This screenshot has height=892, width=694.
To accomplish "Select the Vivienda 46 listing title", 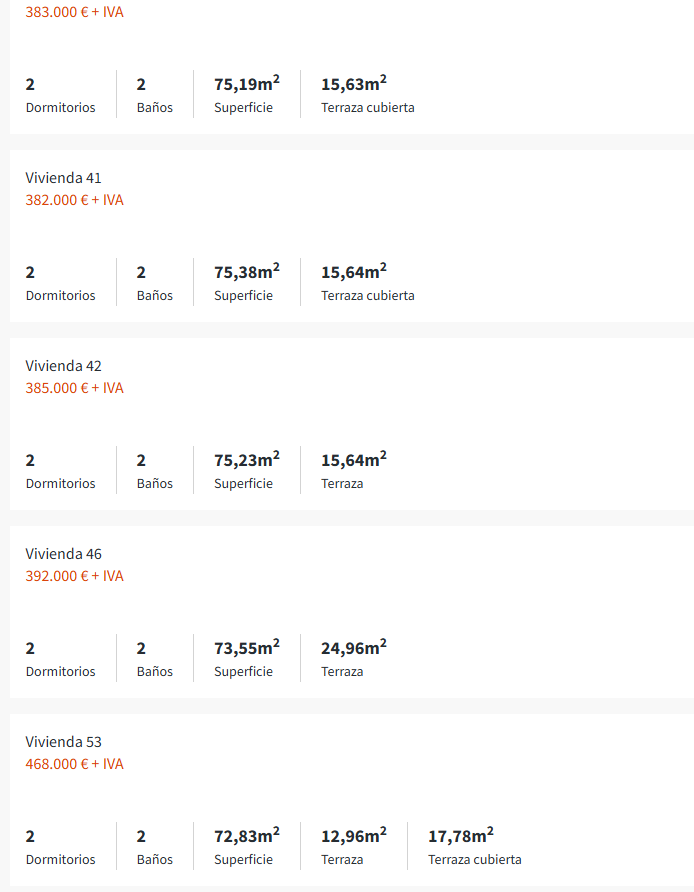I will click(x=63, y=554).
